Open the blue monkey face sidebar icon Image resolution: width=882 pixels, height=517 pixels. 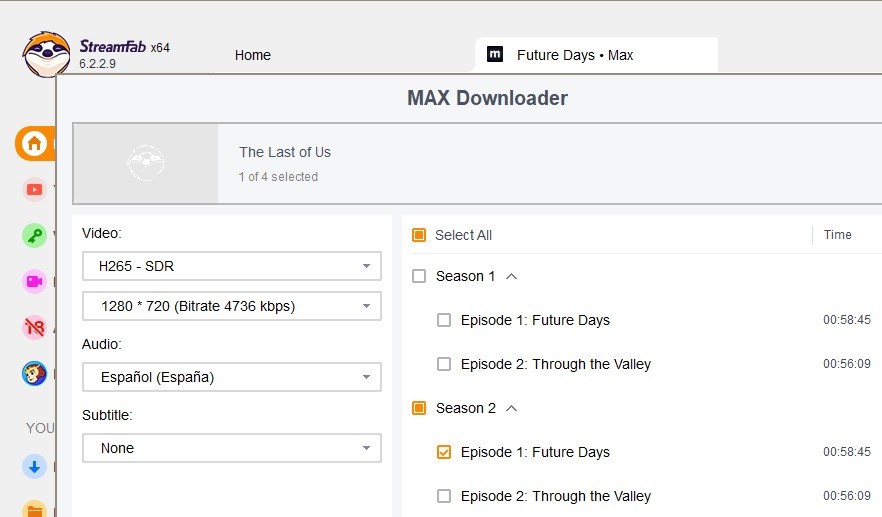pos(34,373)
